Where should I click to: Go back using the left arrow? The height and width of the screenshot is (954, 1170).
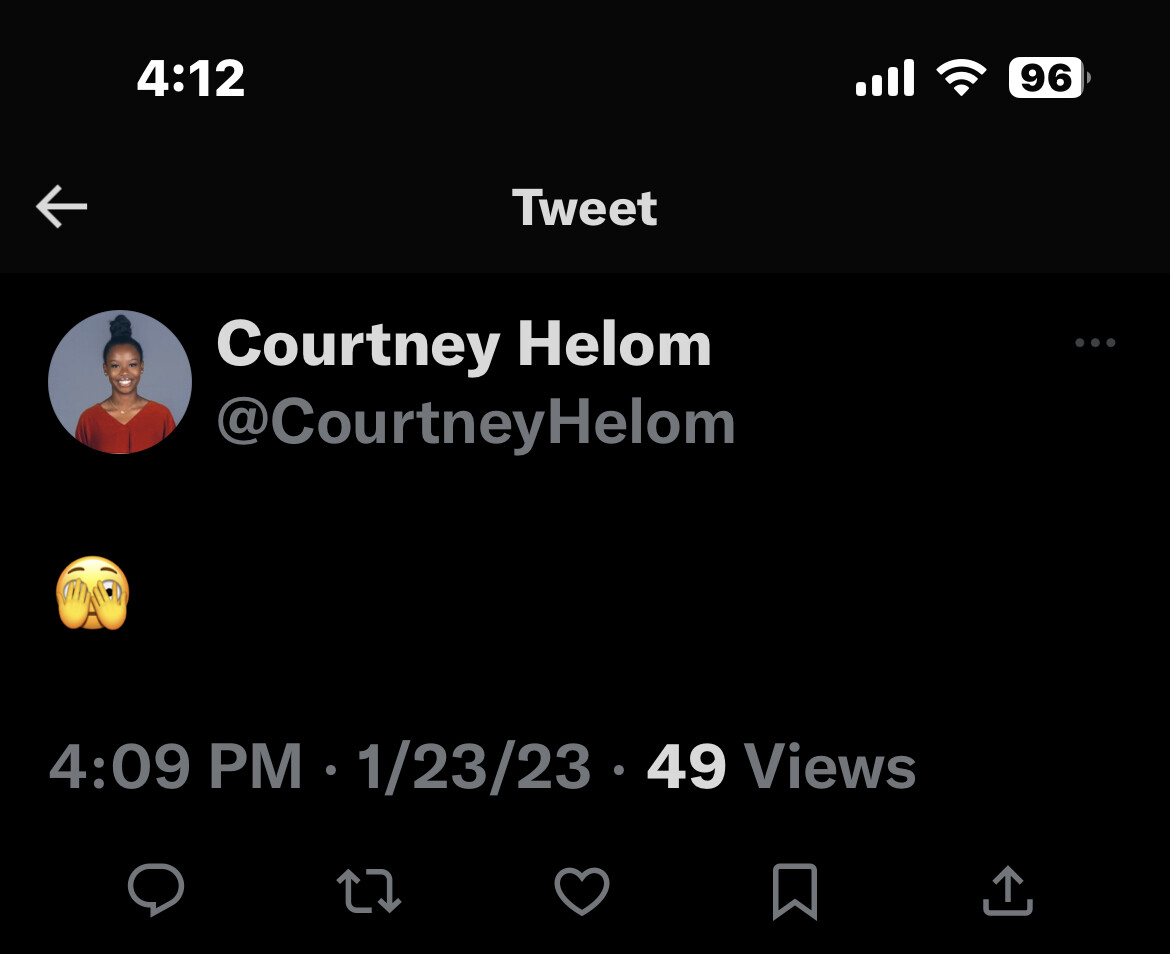(62, 207)
